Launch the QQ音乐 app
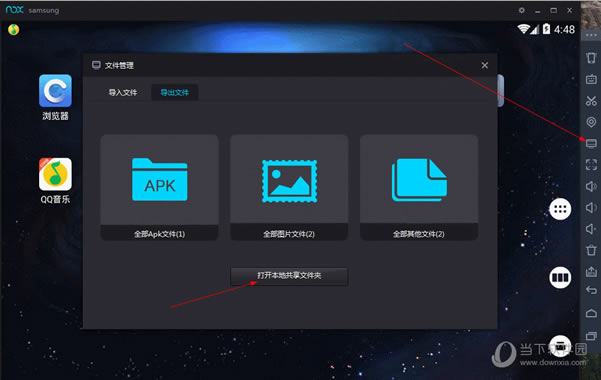The width and height of the screenshot is (601, 380). point(55,181)
